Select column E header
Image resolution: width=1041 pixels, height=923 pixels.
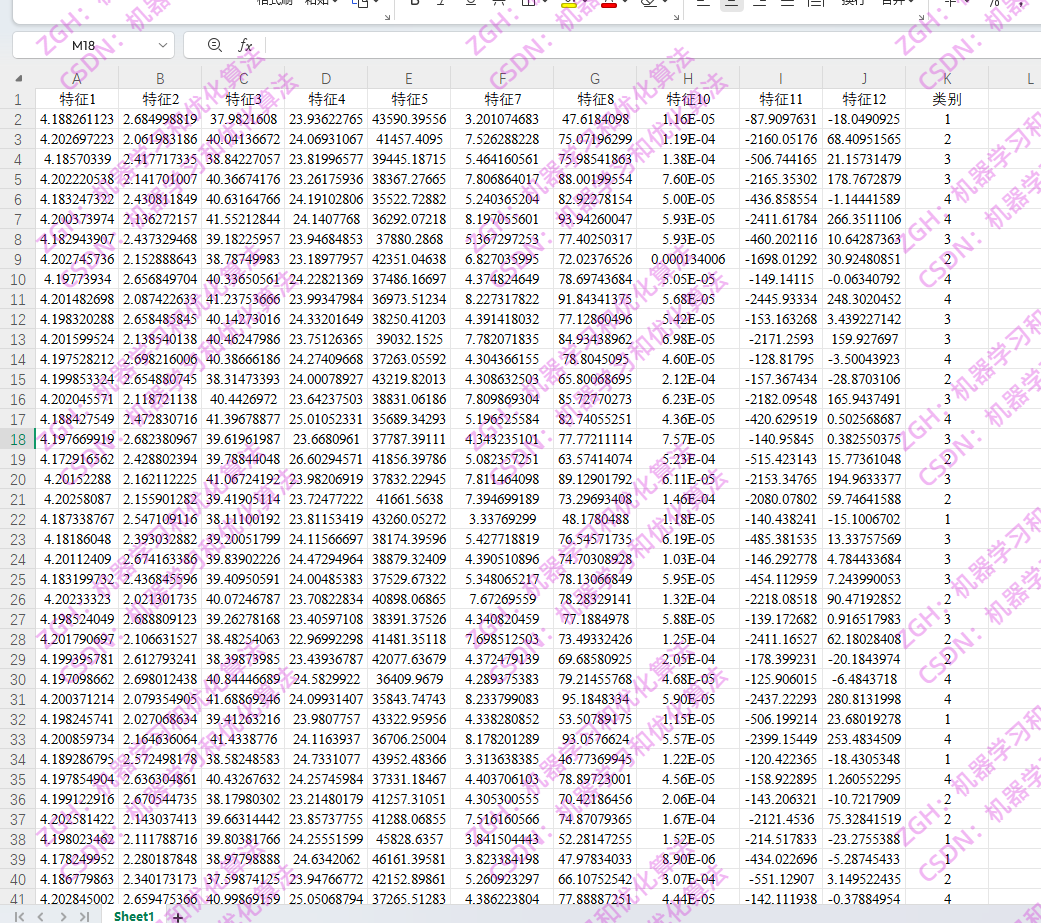click(x=409, y=78)
